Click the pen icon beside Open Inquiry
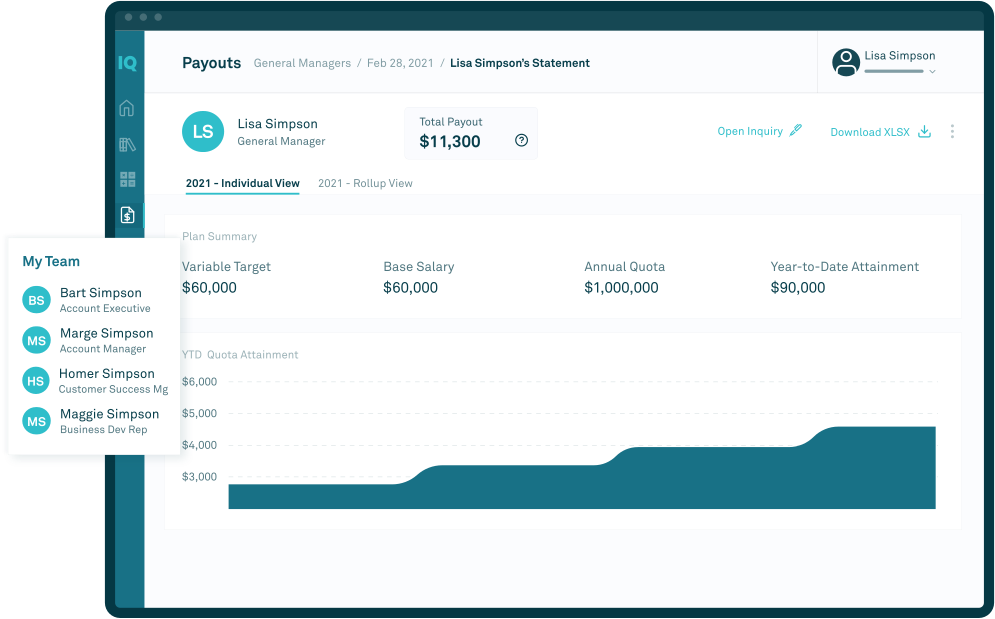Image resolution: width=995 pixels, height=619 pixels. click(795, 130)
